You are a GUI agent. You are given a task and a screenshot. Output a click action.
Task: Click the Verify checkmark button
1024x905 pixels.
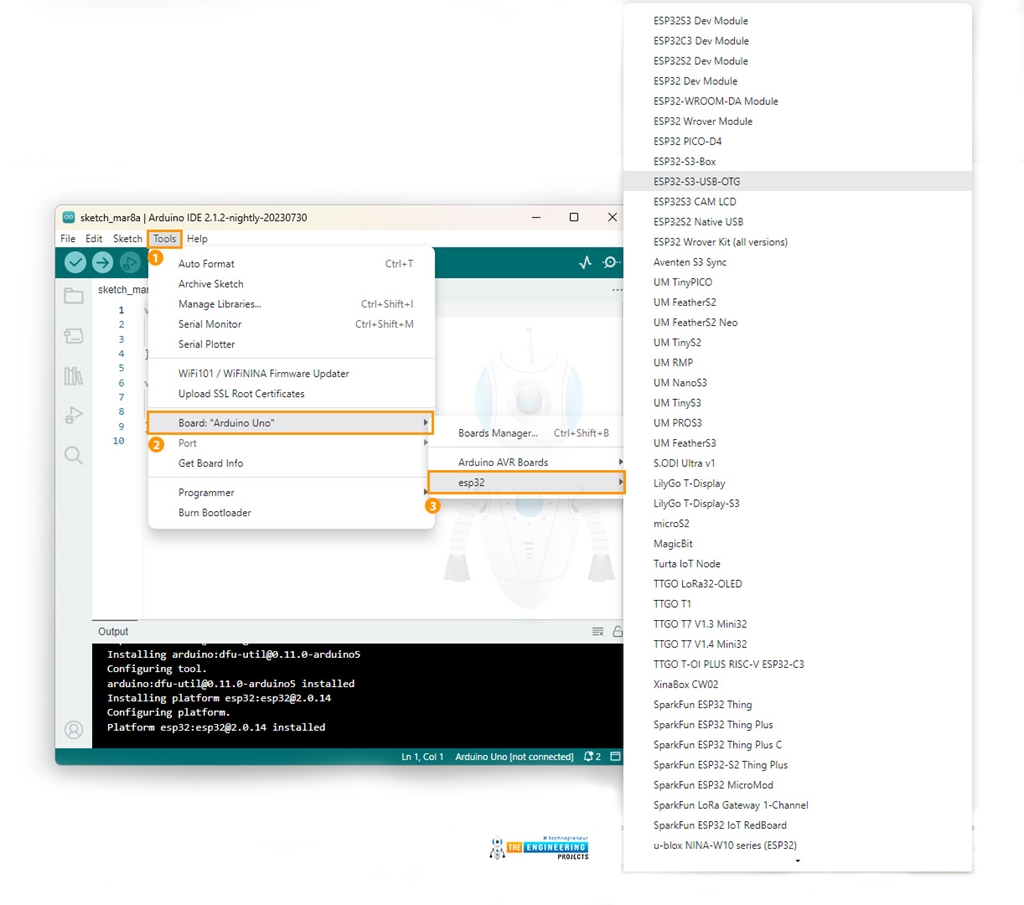click(75, 262)
